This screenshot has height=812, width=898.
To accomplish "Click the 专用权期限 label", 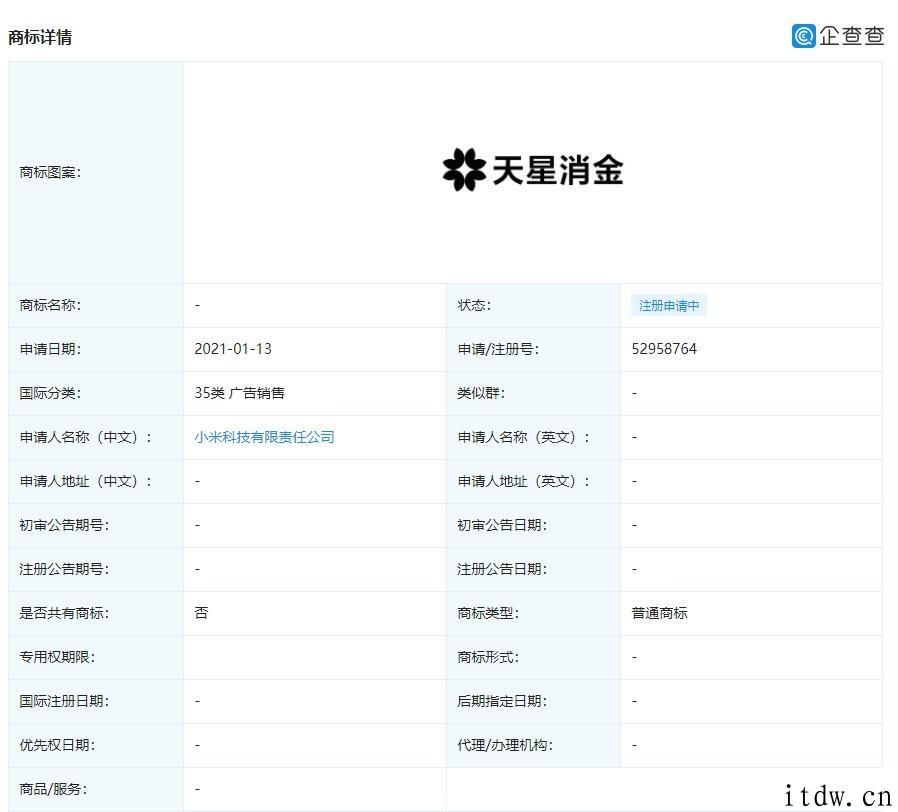I will [57, 657].
